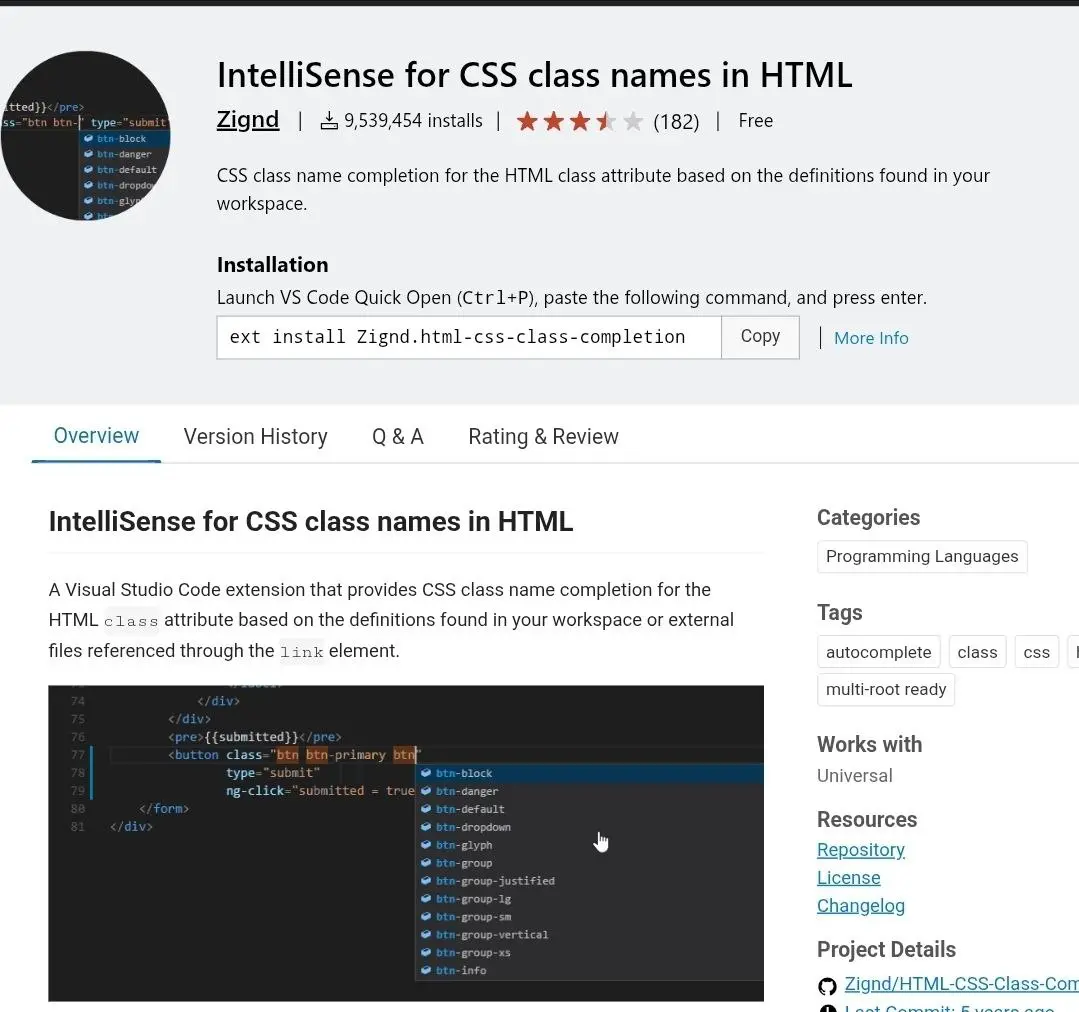The width and height of the screenshot is (1079, 1012).
Task: Open the Repository link
Action: [860, 849]
